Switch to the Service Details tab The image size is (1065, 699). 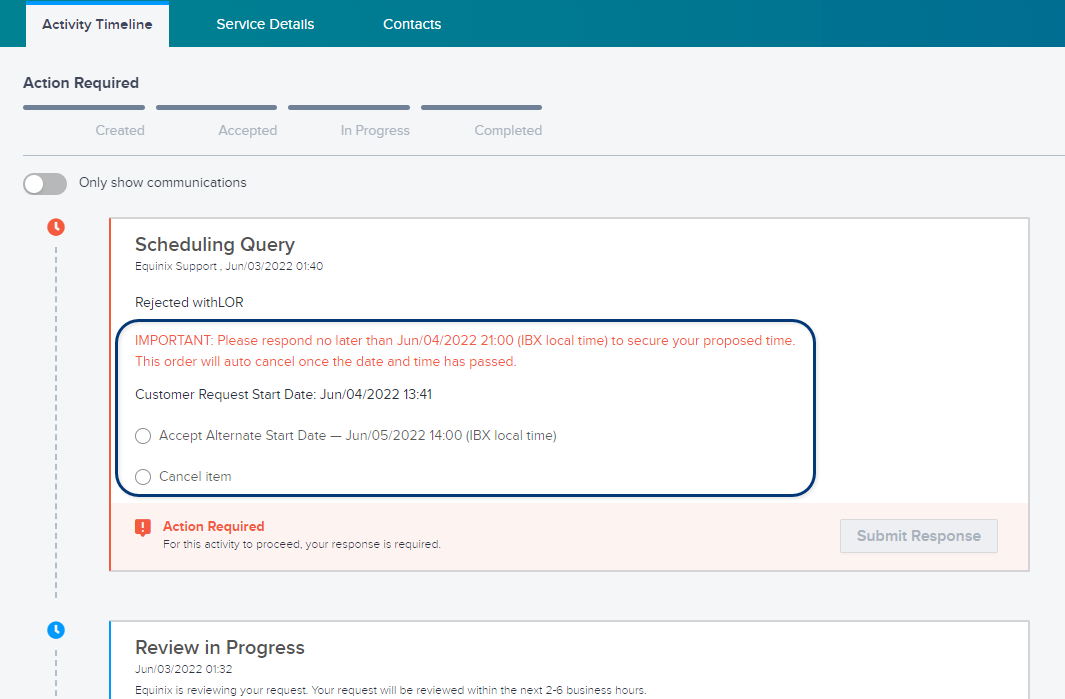[x=265, y=24]
